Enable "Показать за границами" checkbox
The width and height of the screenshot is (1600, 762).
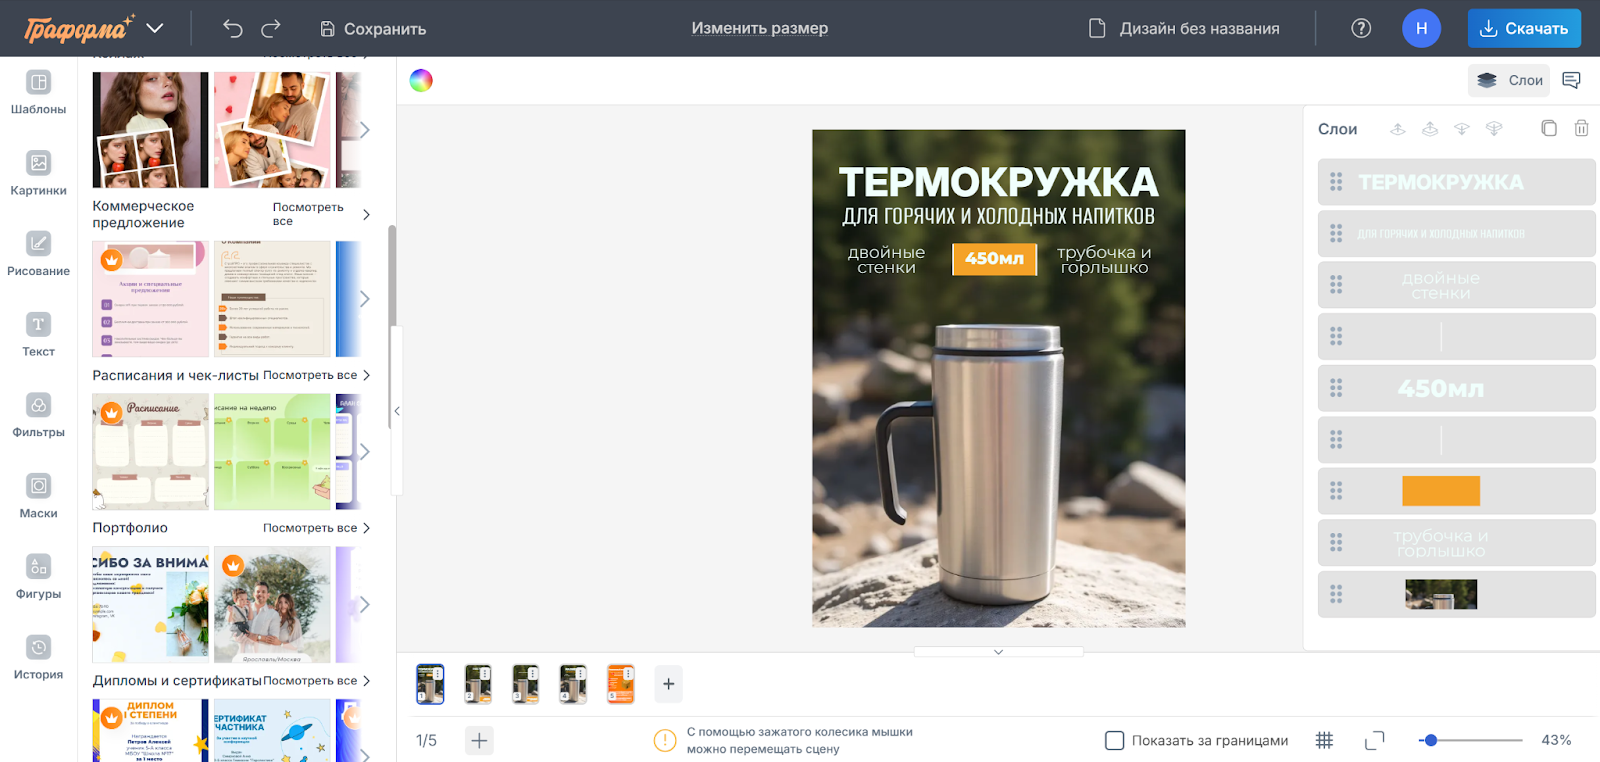(1114, 740)
